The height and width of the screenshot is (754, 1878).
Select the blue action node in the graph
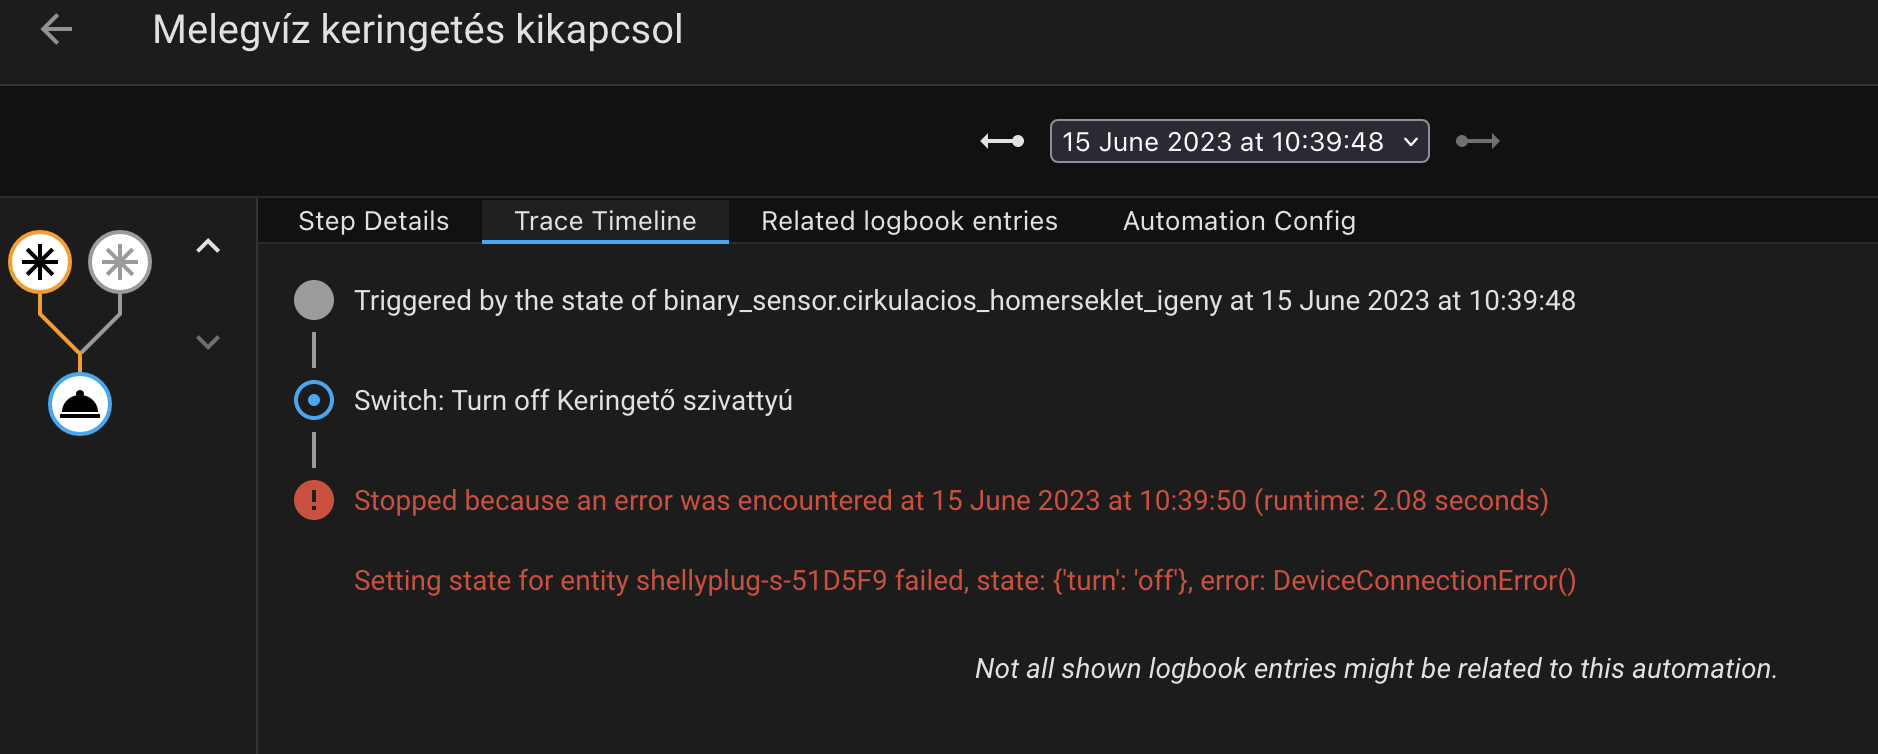[x=80, y=404]
